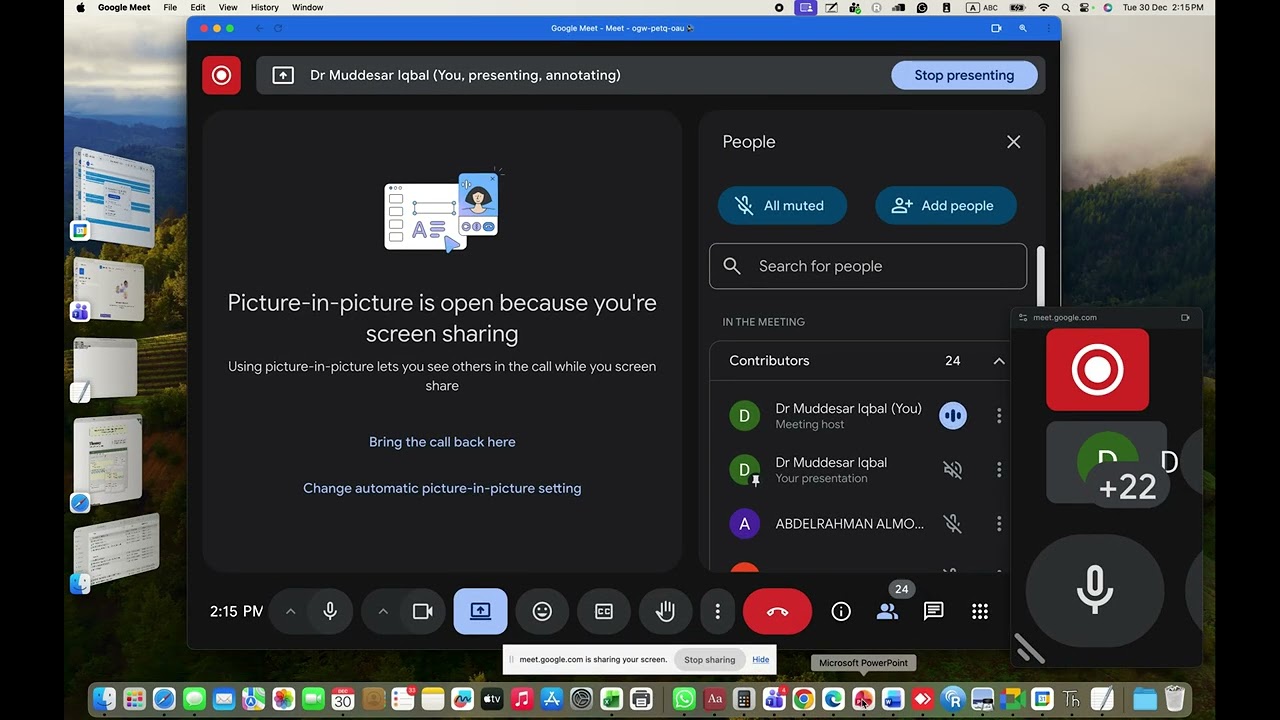Open more options for Dr Muddesar Iqbal presentation

pyautogui.click(x=998, y=469)
